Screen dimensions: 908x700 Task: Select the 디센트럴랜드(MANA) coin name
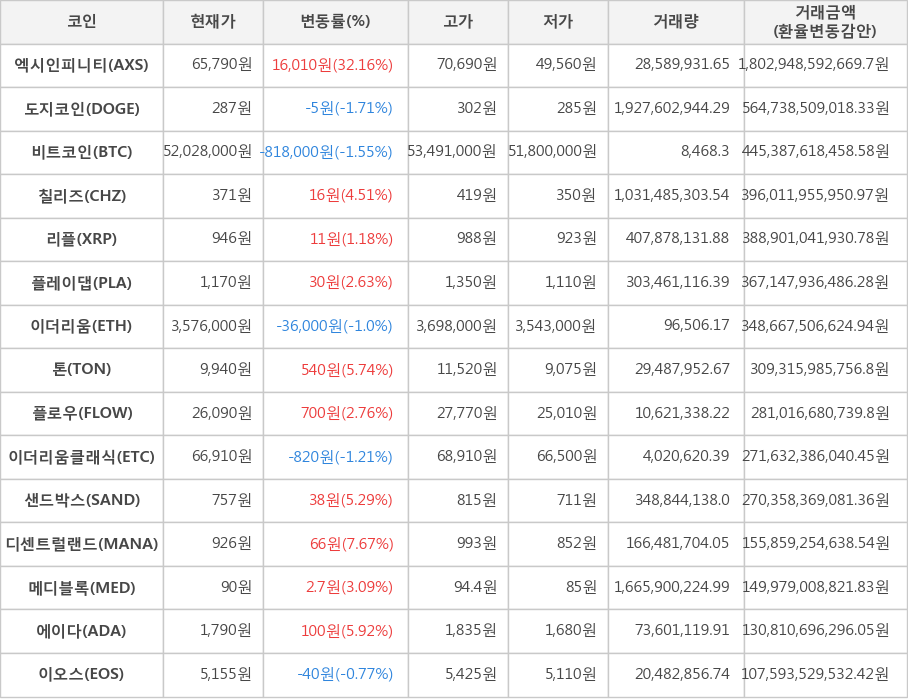click(x=82, y=544)
